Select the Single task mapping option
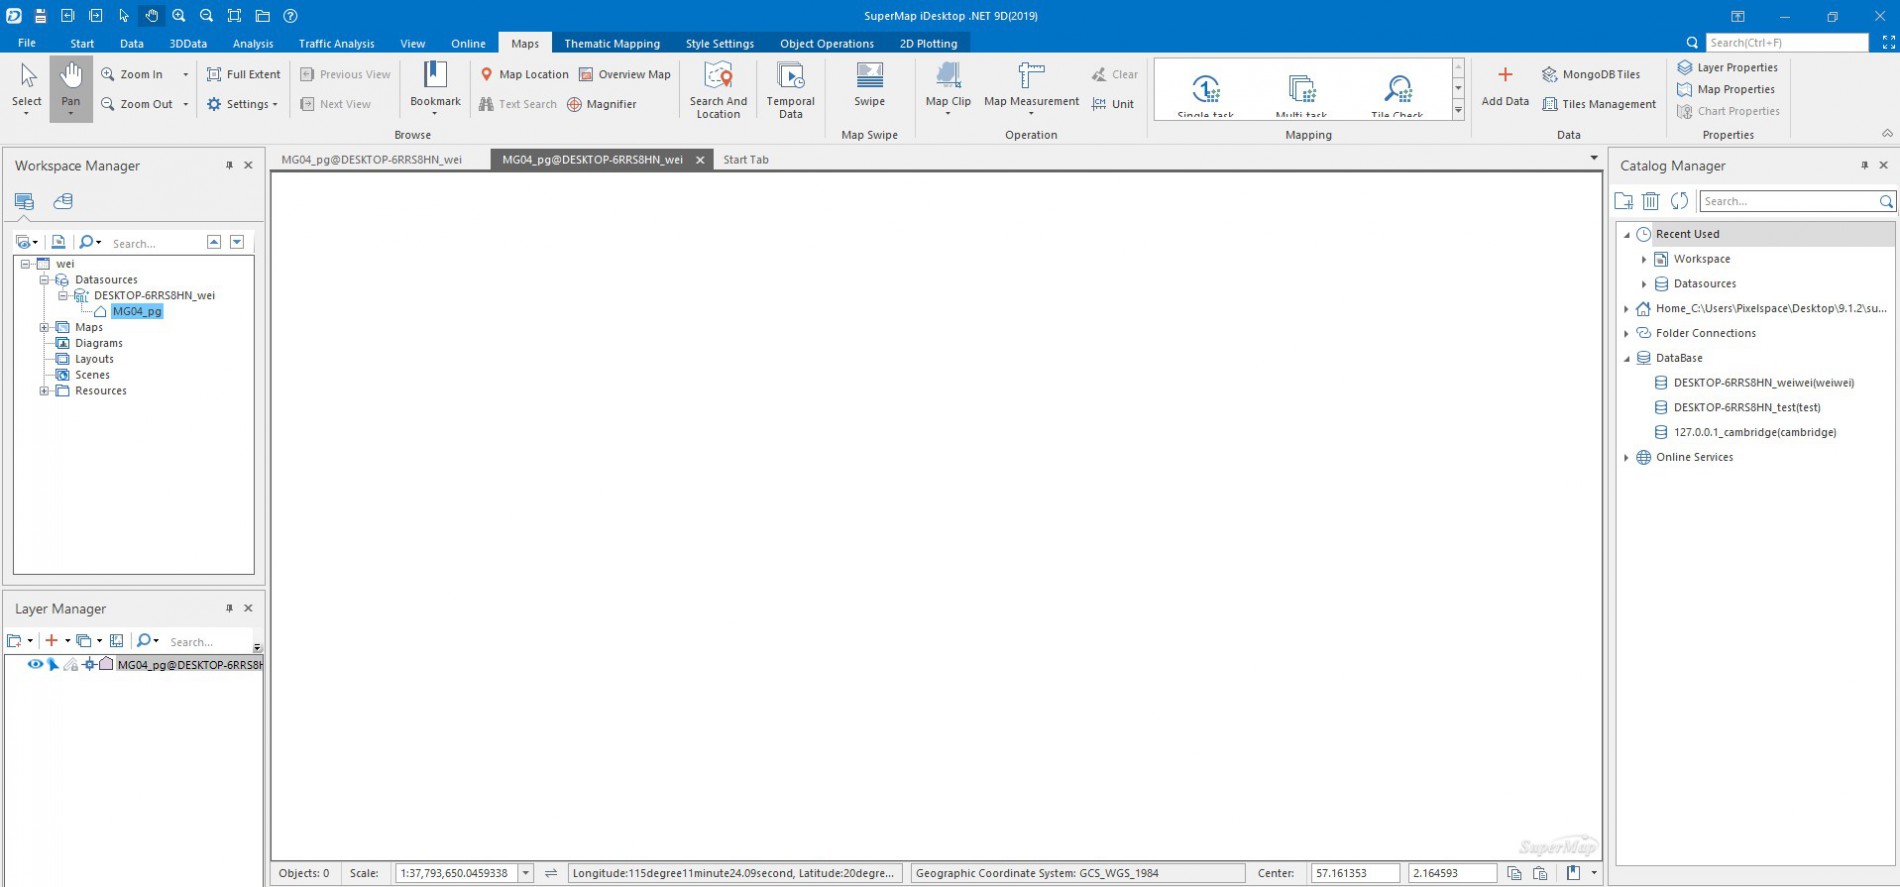This screenshot has width=1900, height=887. click(1206, 94)
